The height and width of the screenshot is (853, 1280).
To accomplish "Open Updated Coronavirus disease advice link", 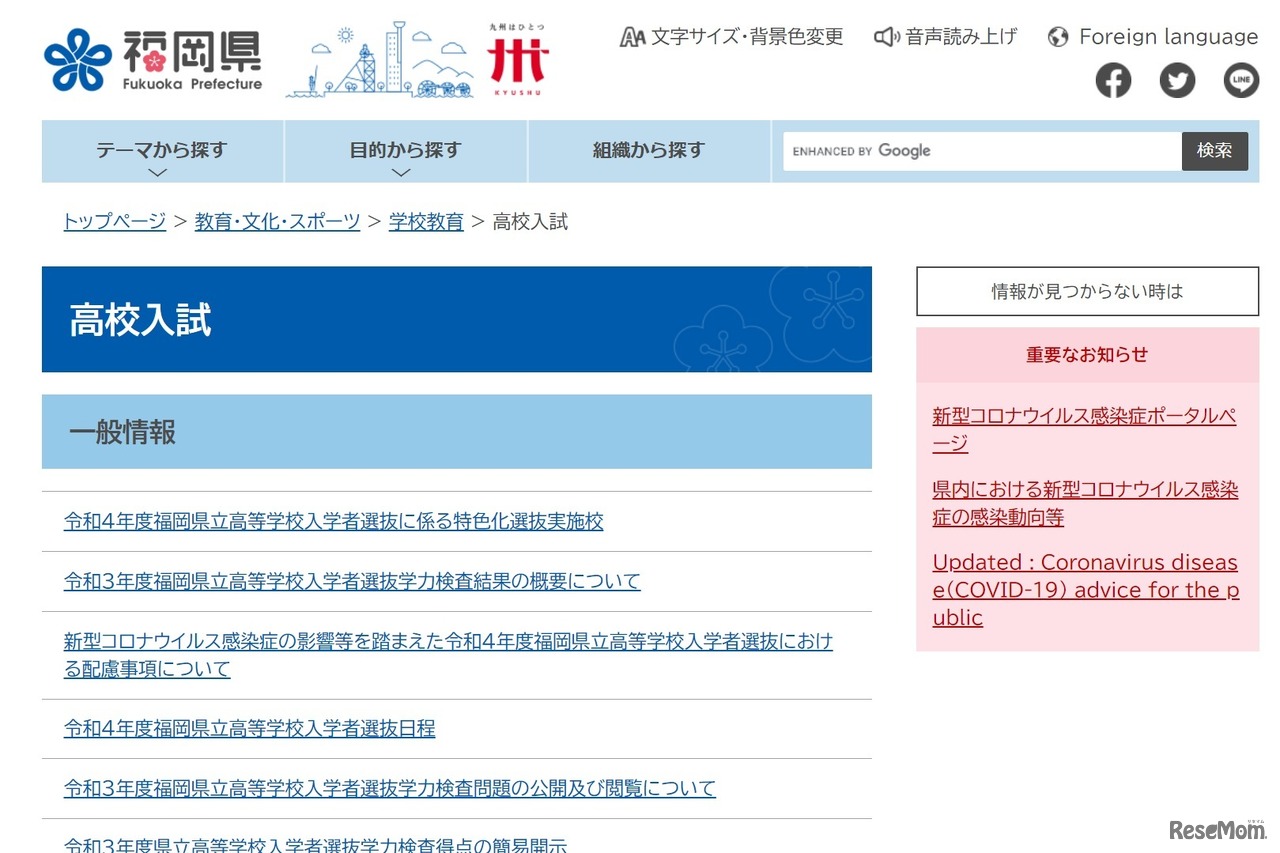I will (1085, 590).
